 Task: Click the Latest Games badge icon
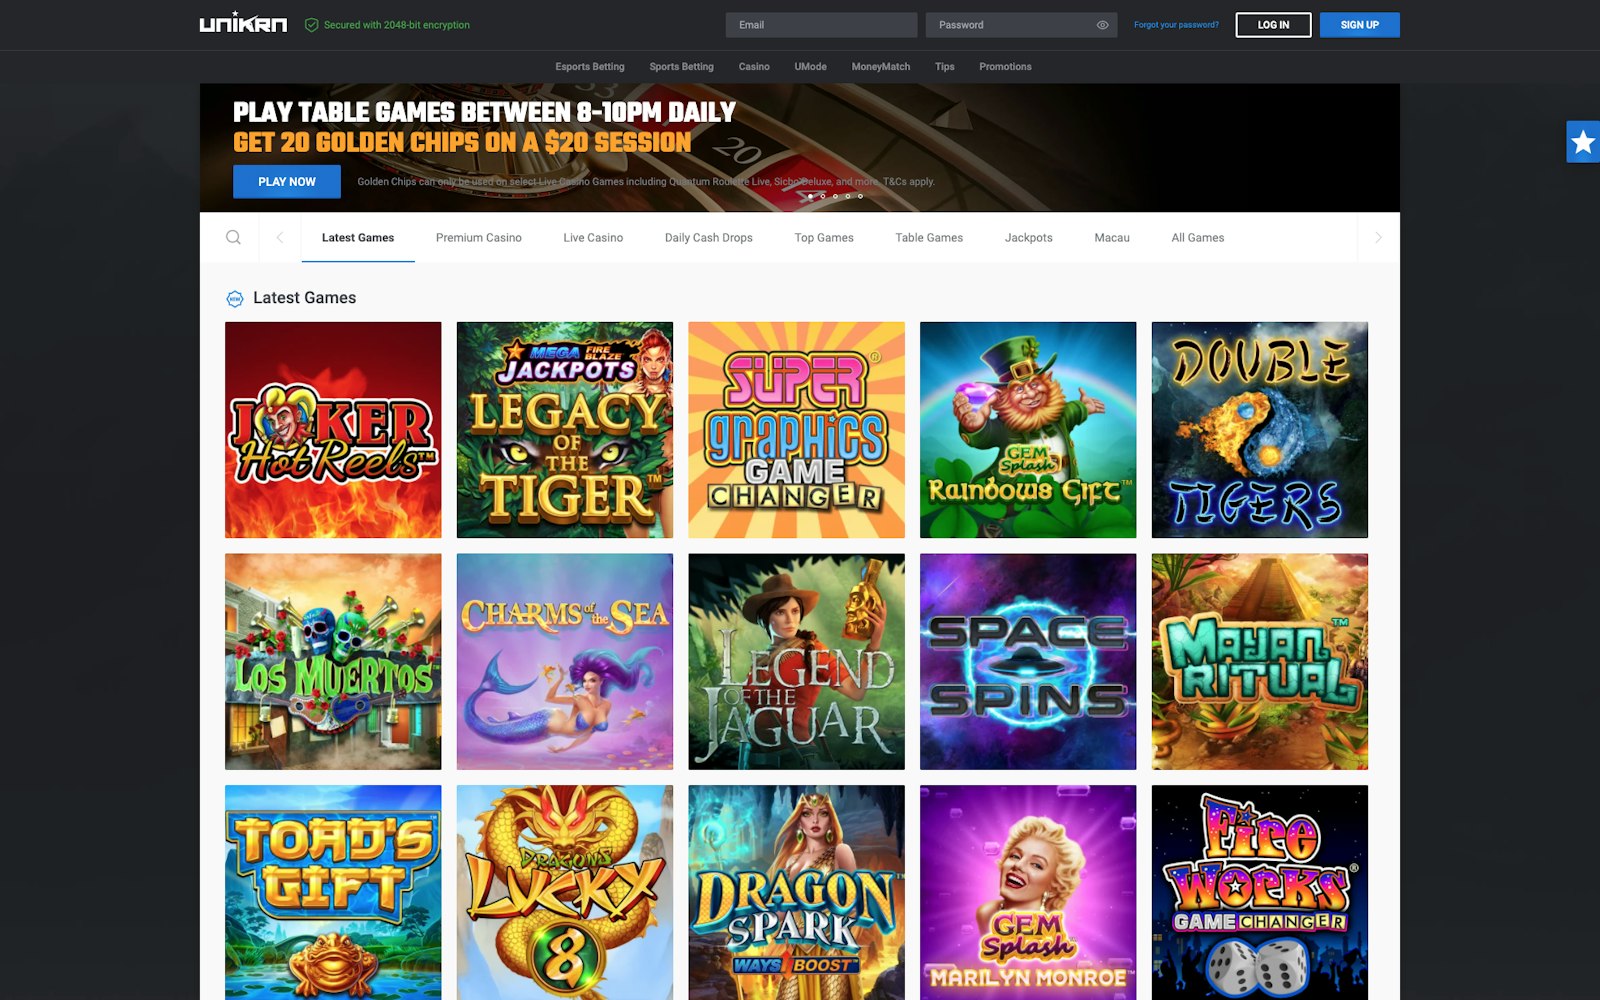[x=235, y=299]
